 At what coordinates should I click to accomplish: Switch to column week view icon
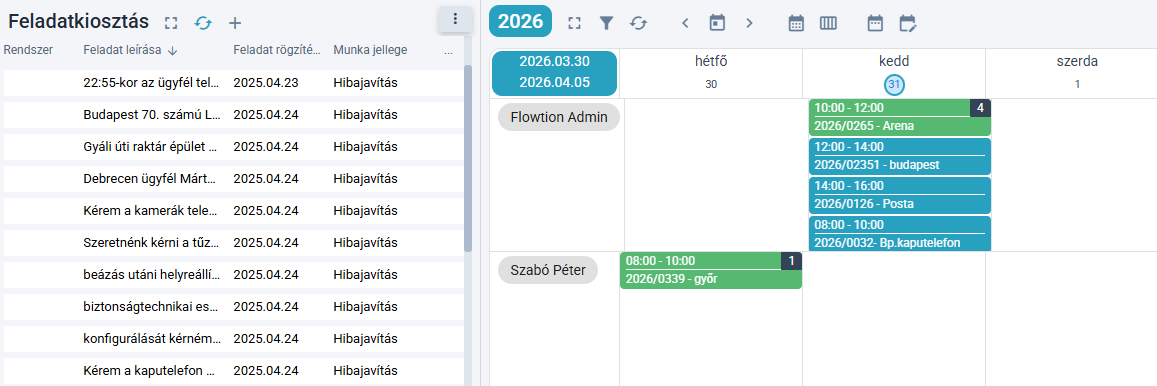point(829,23)
